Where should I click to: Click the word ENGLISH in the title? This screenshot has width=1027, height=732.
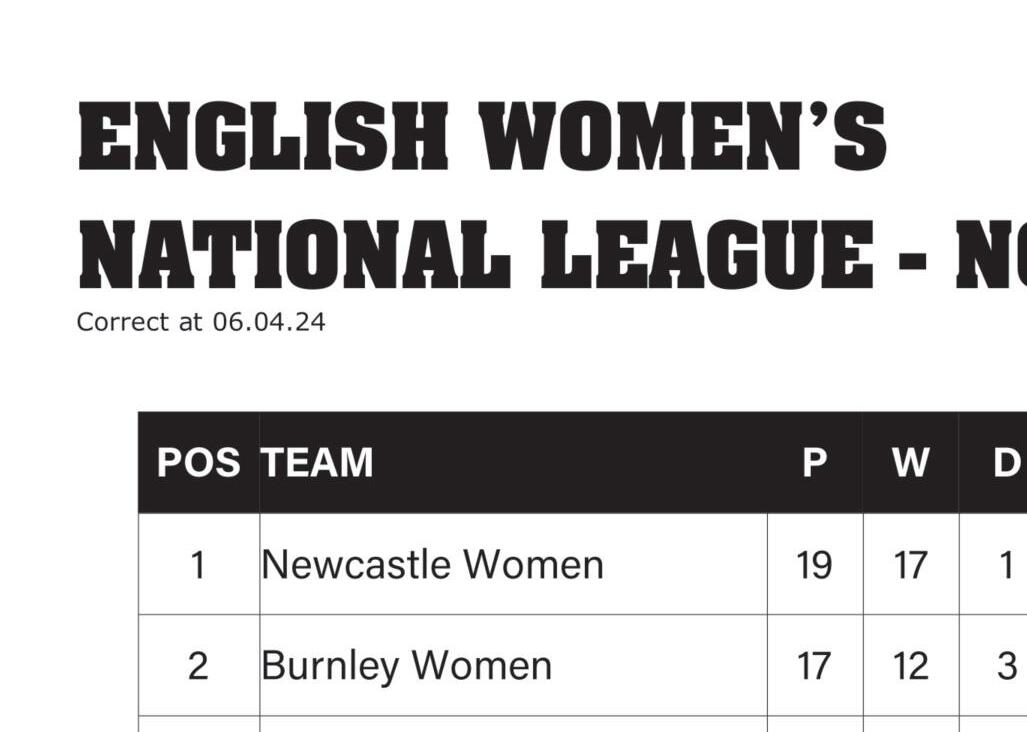263,135
